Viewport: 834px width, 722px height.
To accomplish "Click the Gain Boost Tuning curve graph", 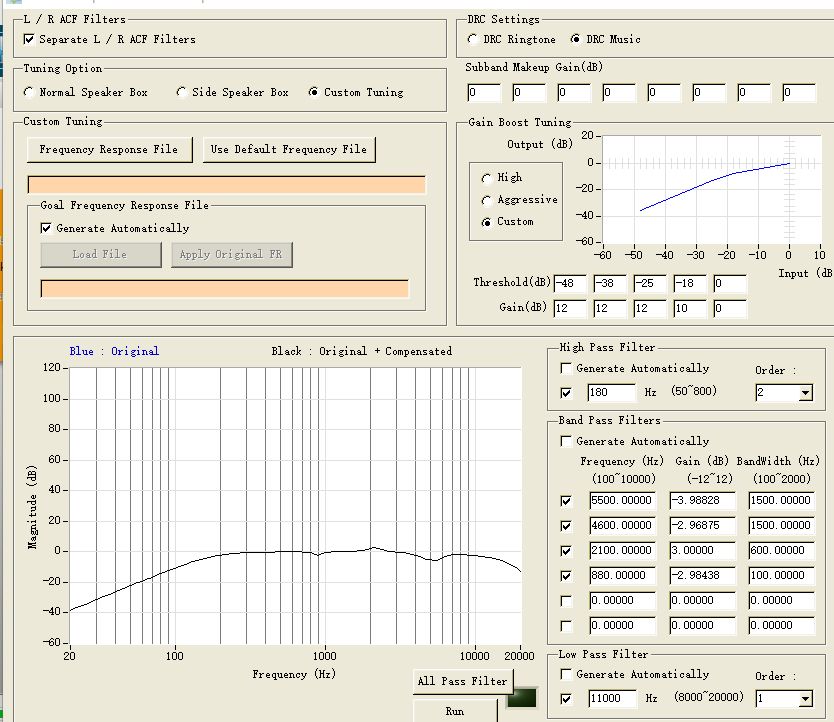I will point(712,189).
